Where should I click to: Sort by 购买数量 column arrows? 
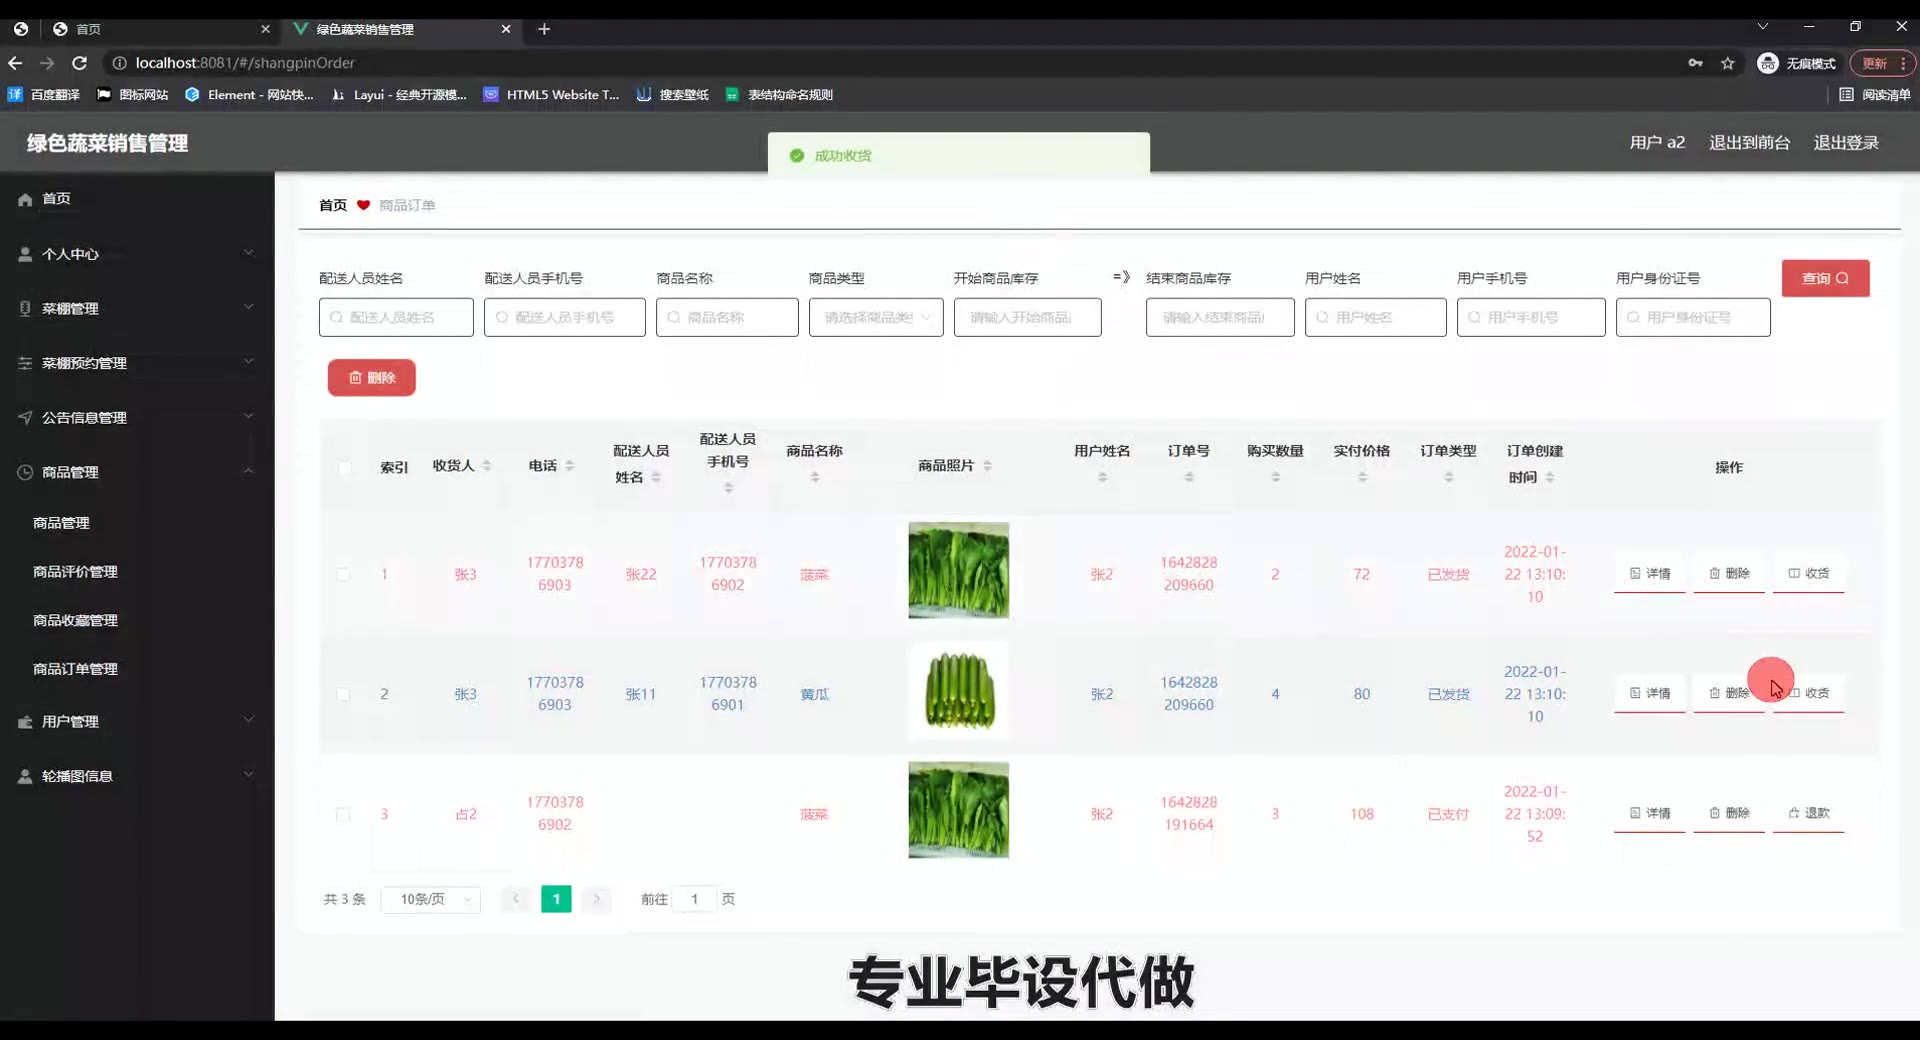coord(1276,477)
